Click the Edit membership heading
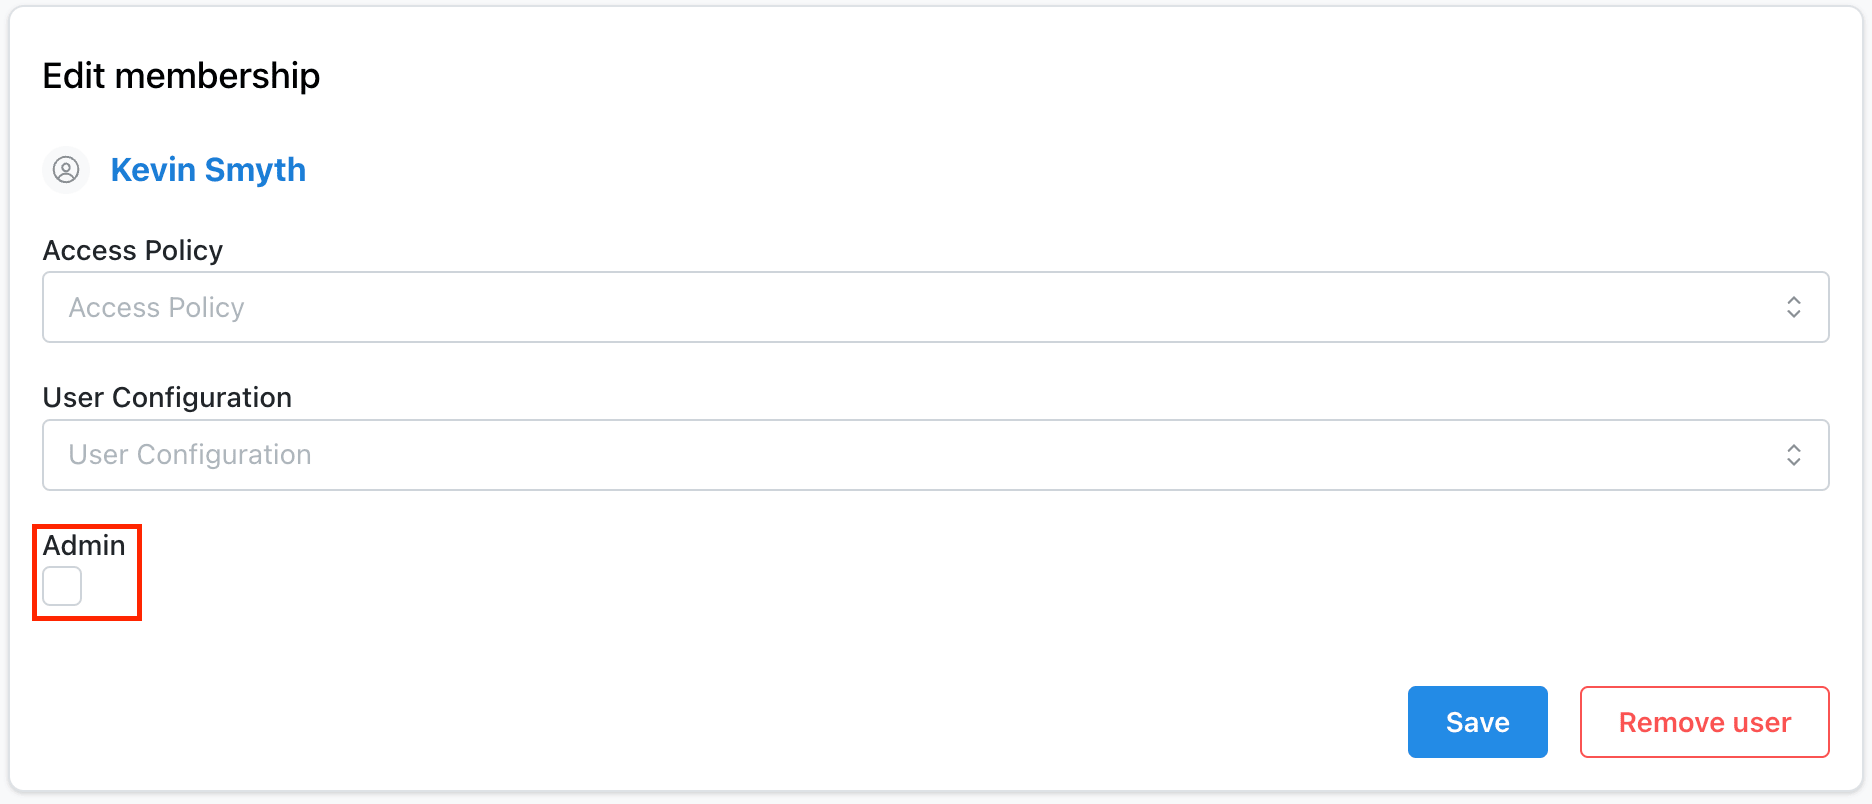The width and height of the screenshot is (1872, 804). pyautogui.click(x=181, y=76)
